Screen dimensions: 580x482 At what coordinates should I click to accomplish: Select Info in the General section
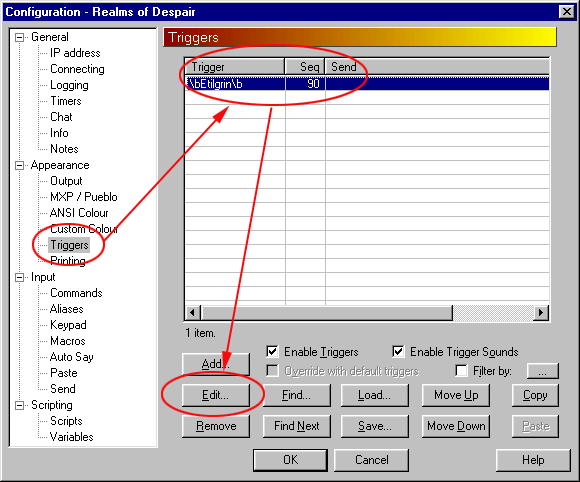(x=59, y=133)
